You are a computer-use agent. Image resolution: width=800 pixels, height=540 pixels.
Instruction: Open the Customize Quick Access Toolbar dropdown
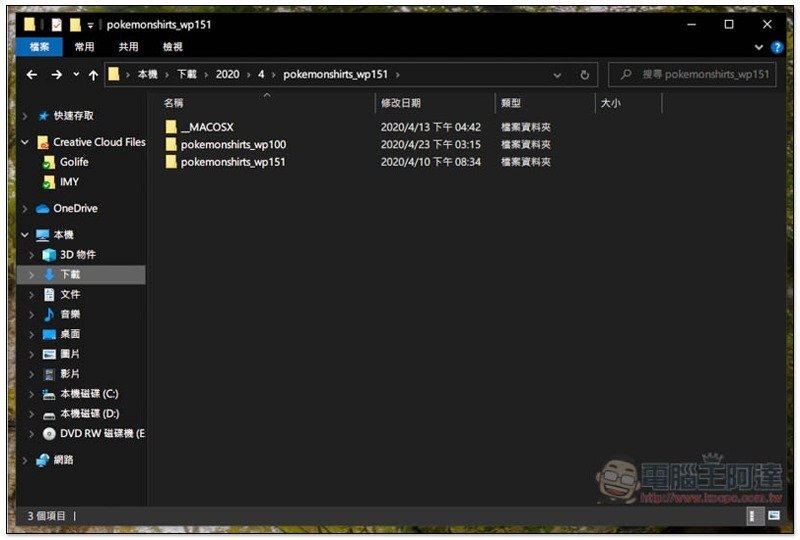90,24
